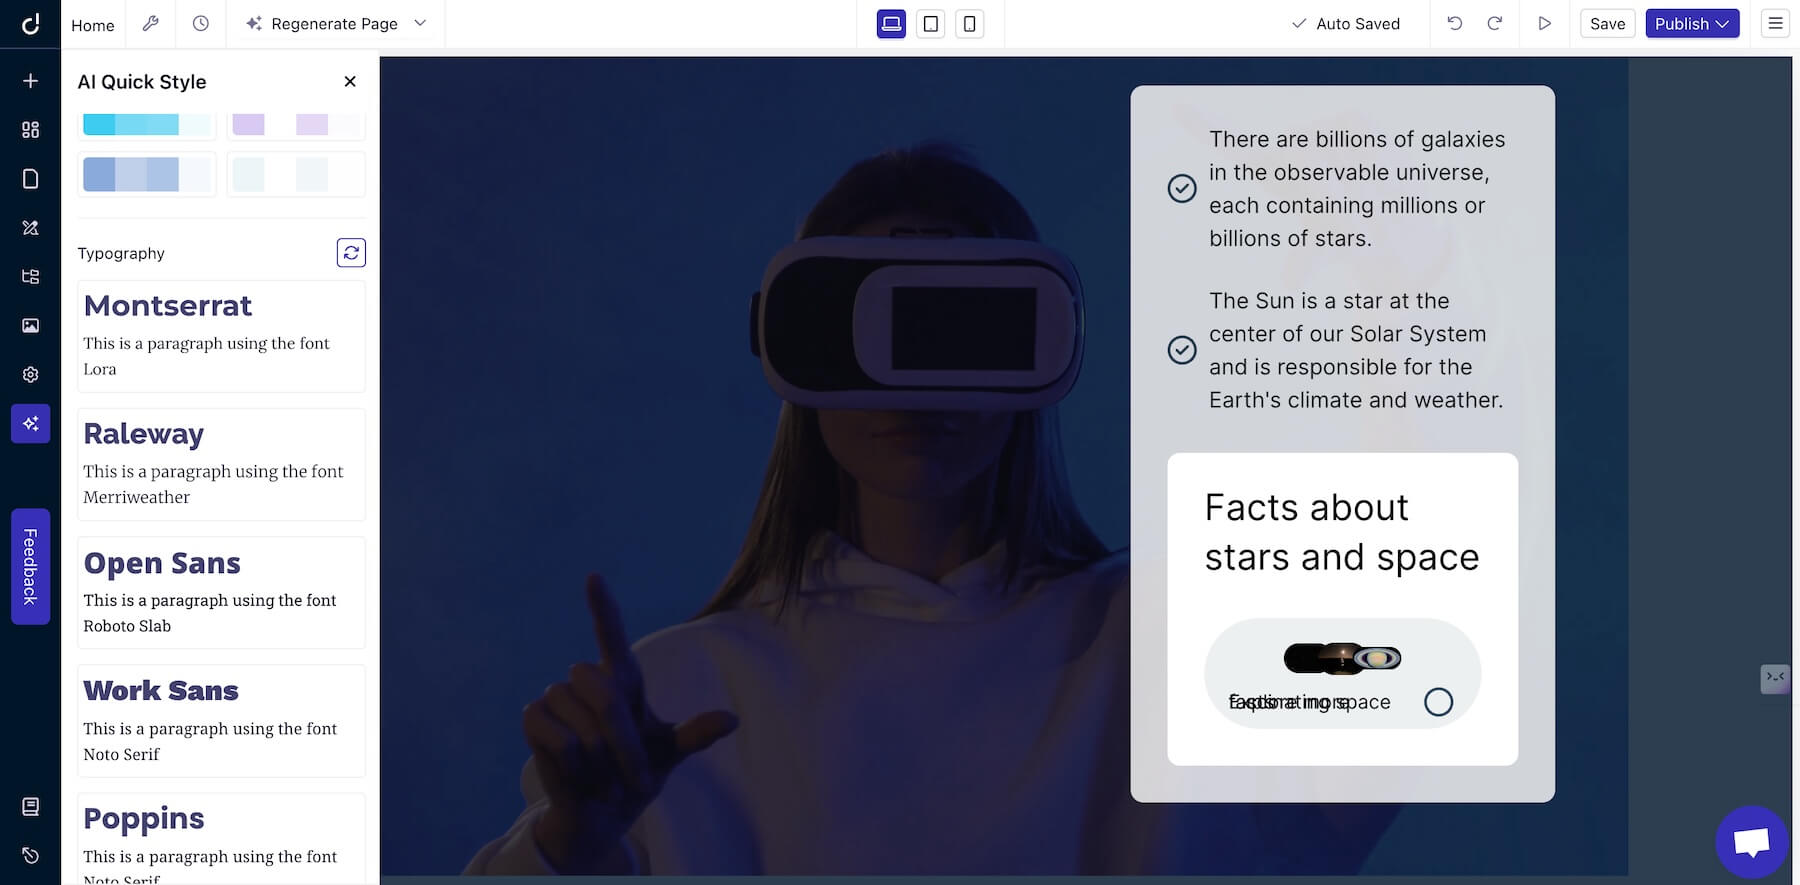This screenshot has height=885, width=1800.
Task: Open the hamburger menu icon
Action: [1776, 23]
